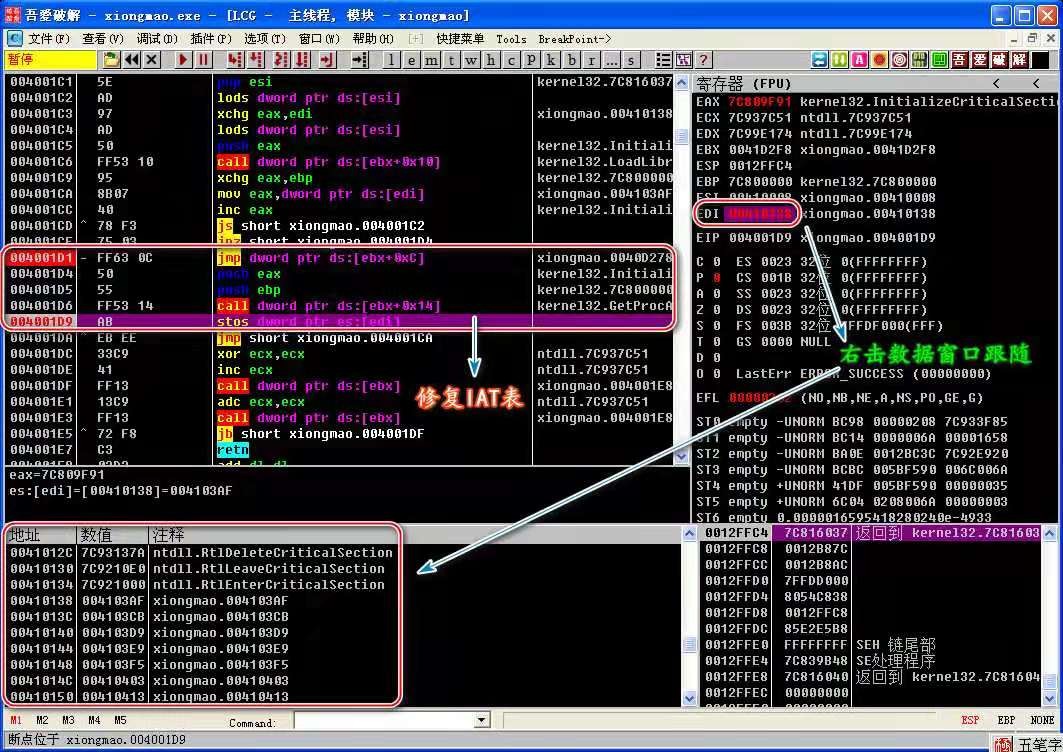Click the target bullseye plugin icon
1063x752 pixels.
(900, 60)
